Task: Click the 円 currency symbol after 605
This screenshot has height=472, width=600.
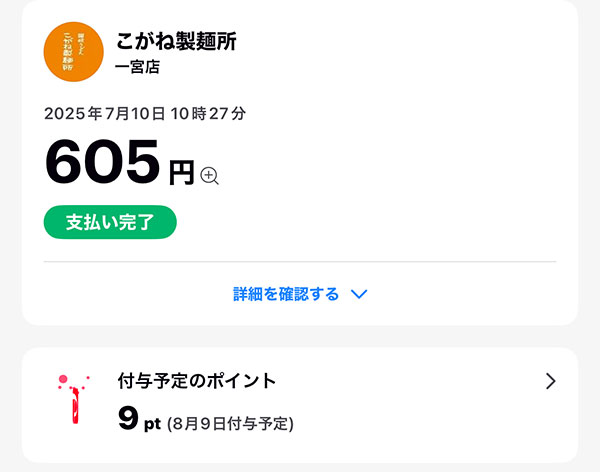Action: pyautogui.click(x=182, y=173)
